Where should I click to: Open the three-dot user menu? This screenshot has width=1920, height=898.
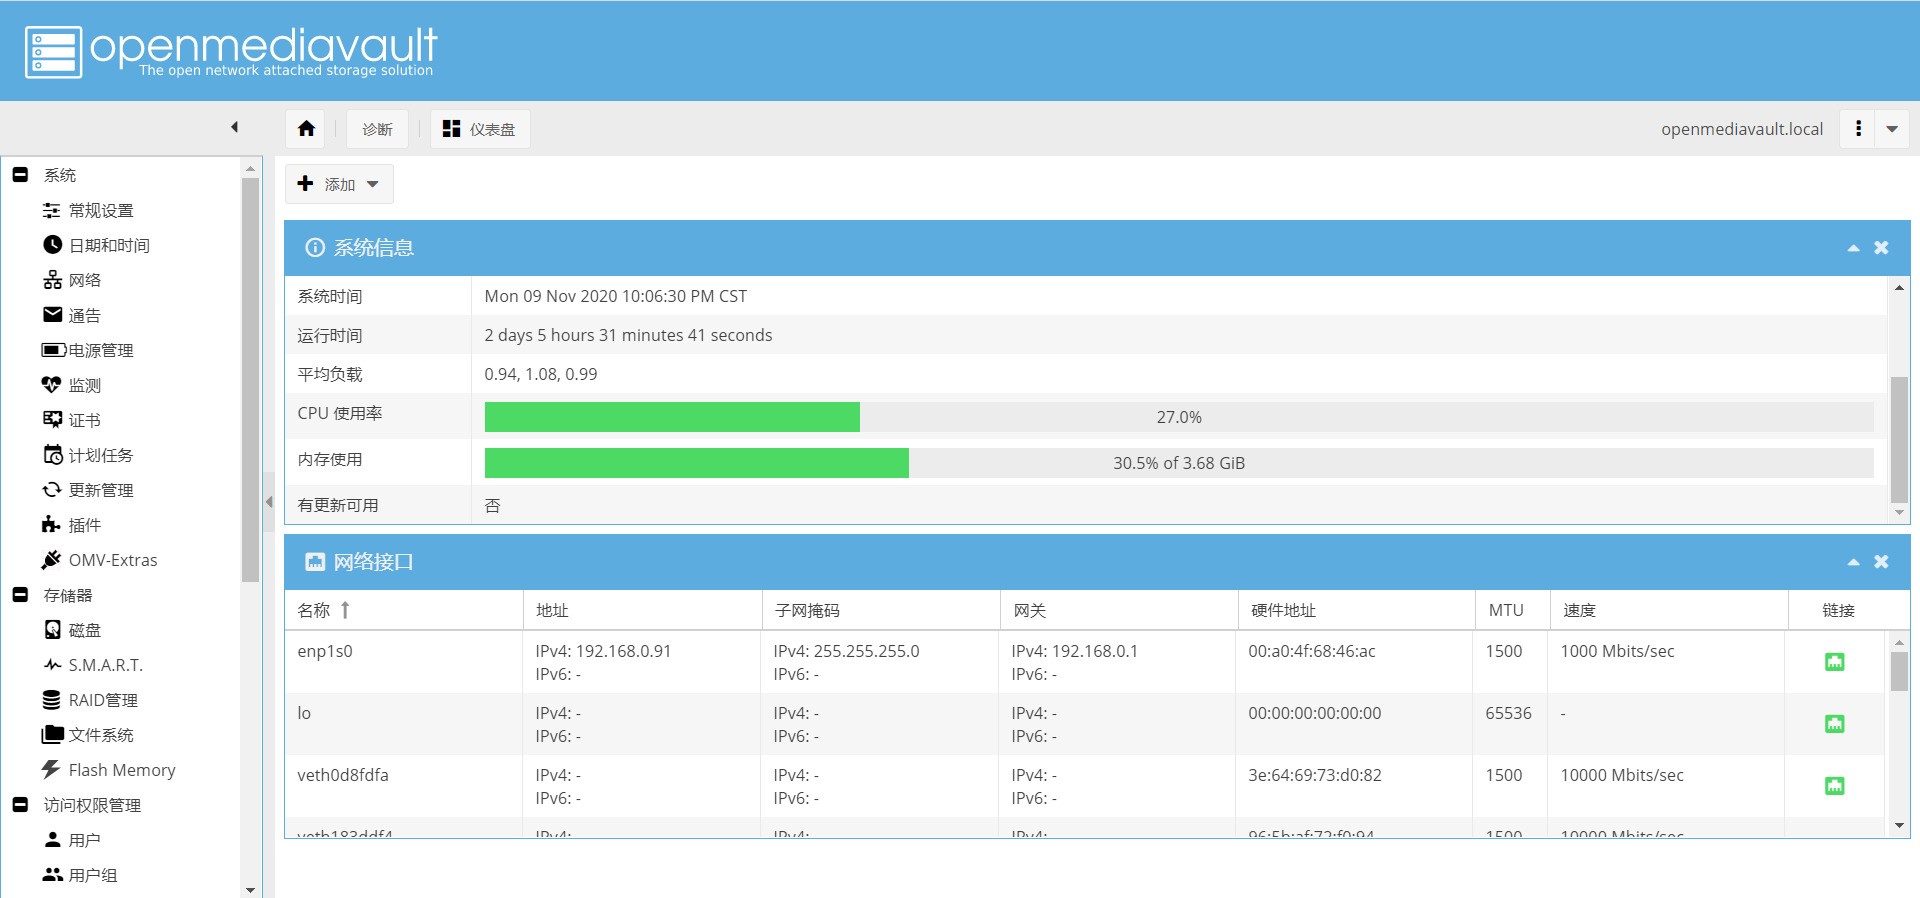click(1858, 129)
